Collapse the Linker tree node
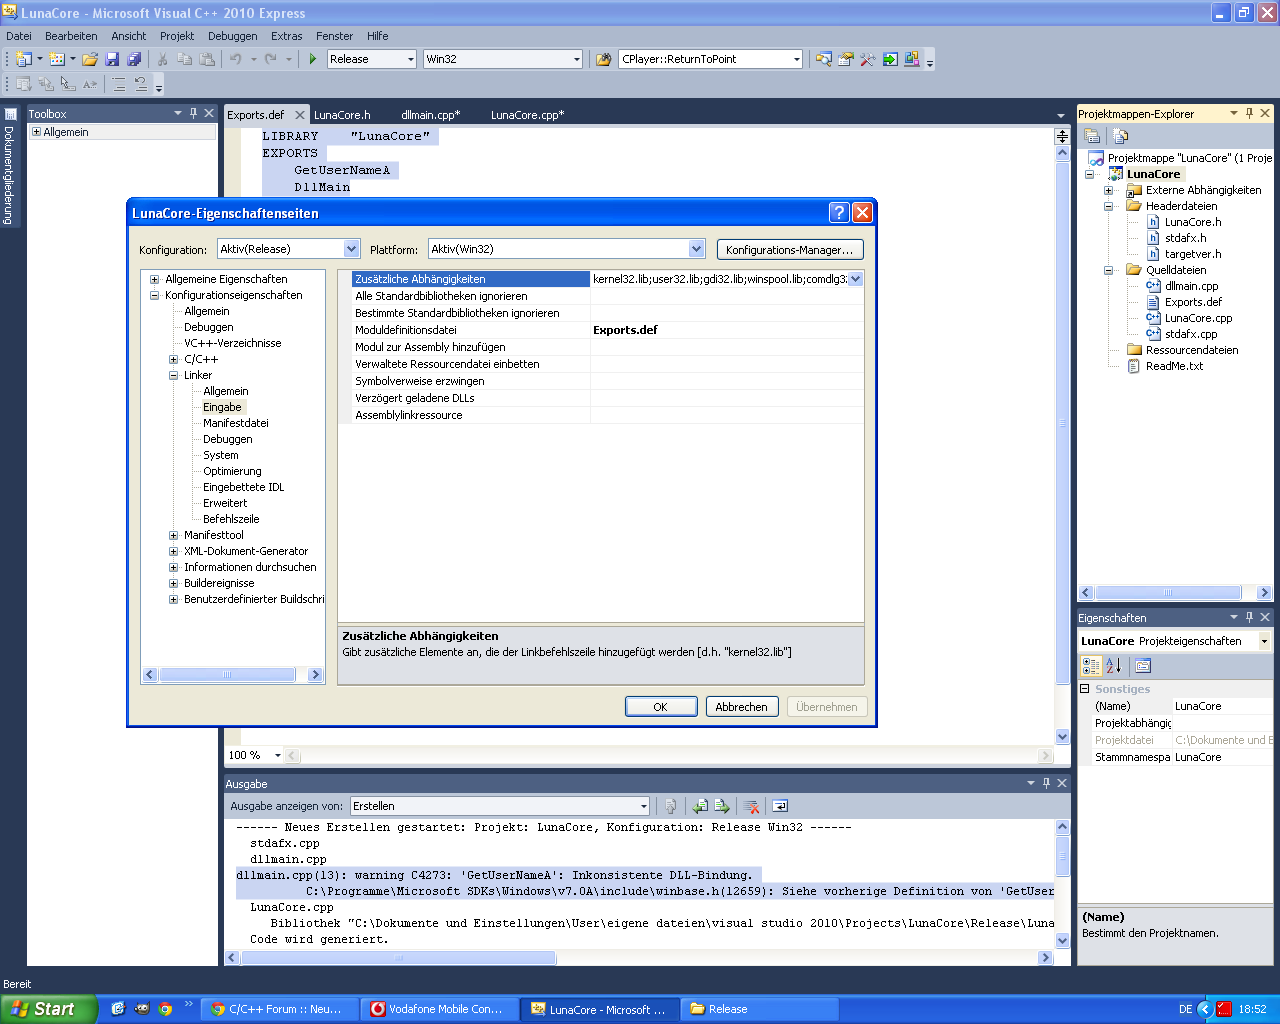Viewport: 1280px width, 1024px height. coord(174,375)
